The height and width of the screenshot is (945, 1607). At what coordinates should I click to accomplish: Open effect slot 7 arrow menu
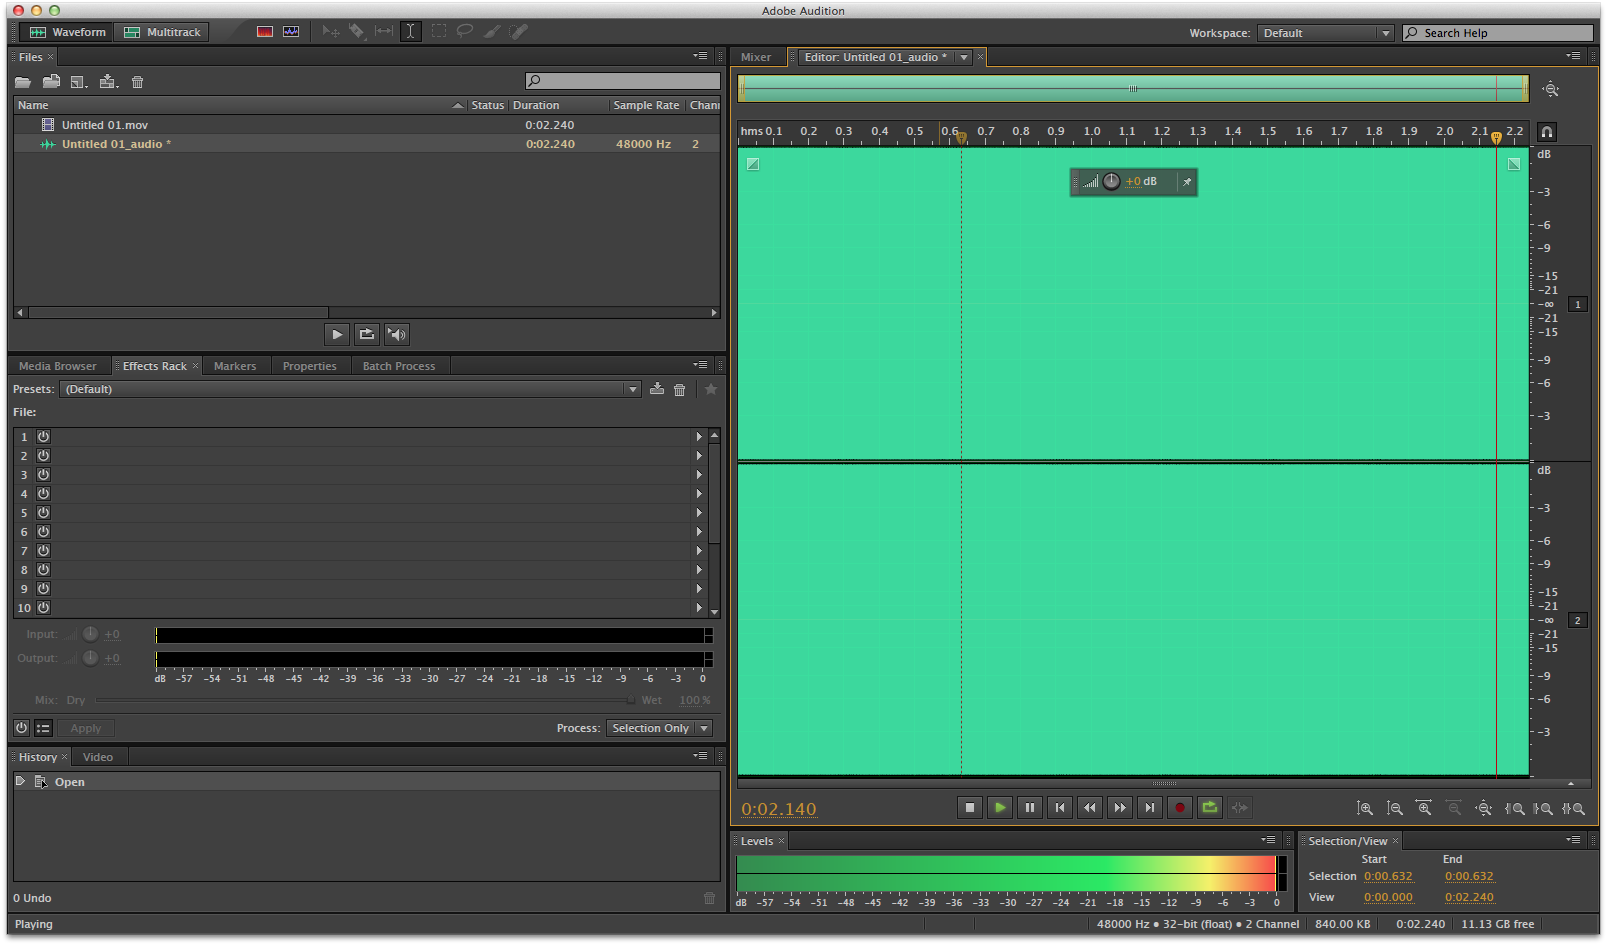click(699, 551)
